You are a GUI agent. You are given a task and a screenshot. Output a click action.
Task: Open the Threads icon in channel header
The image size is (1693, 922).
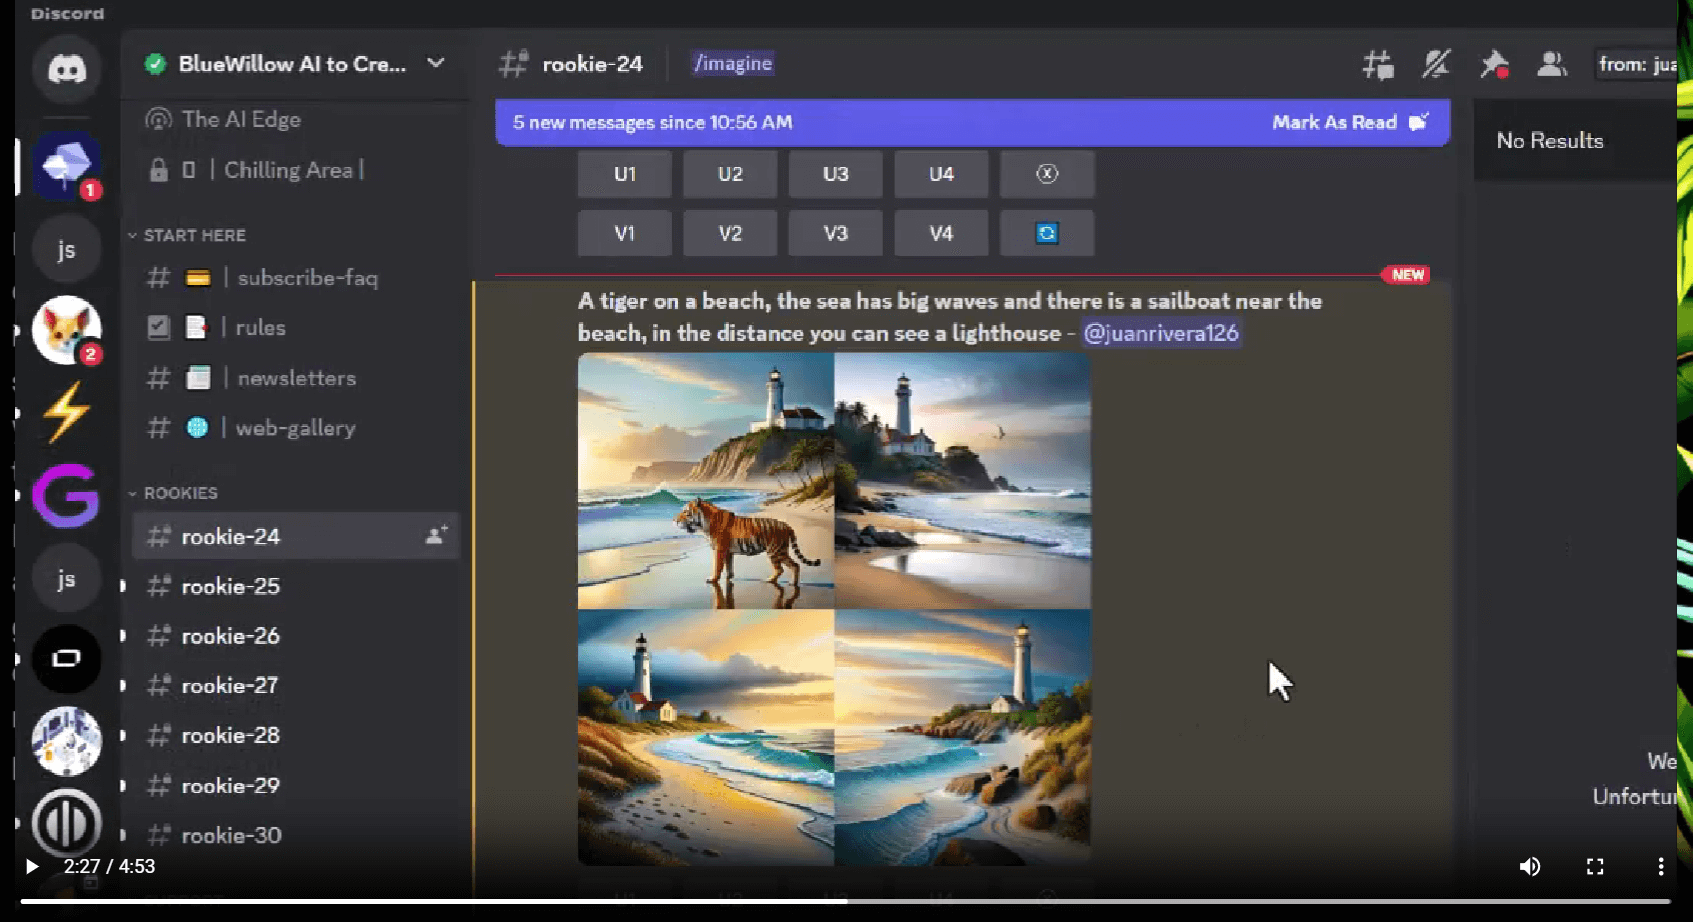[x=1378, y=65]
